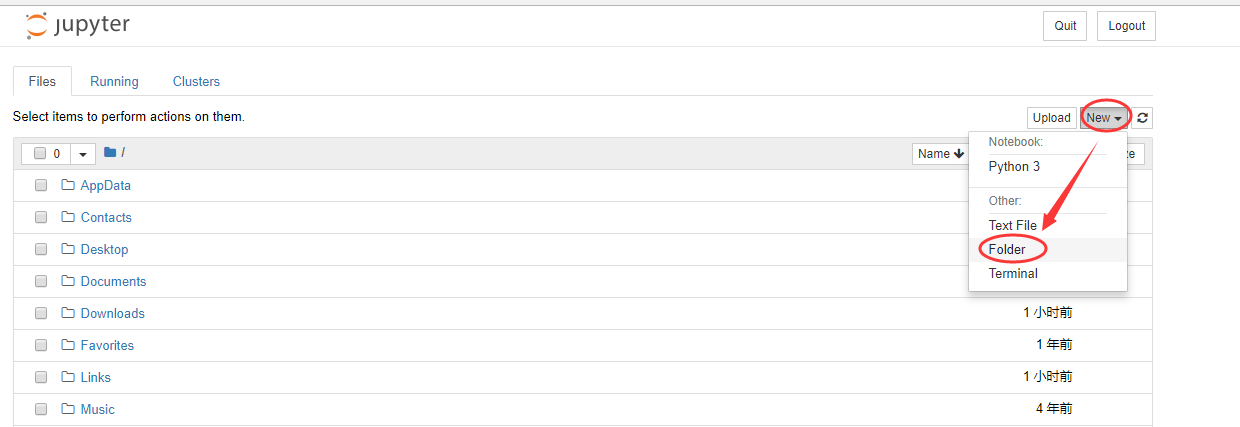Switch to the Running tab
This screenshot has height=427, width=1240.
(114, 82)
